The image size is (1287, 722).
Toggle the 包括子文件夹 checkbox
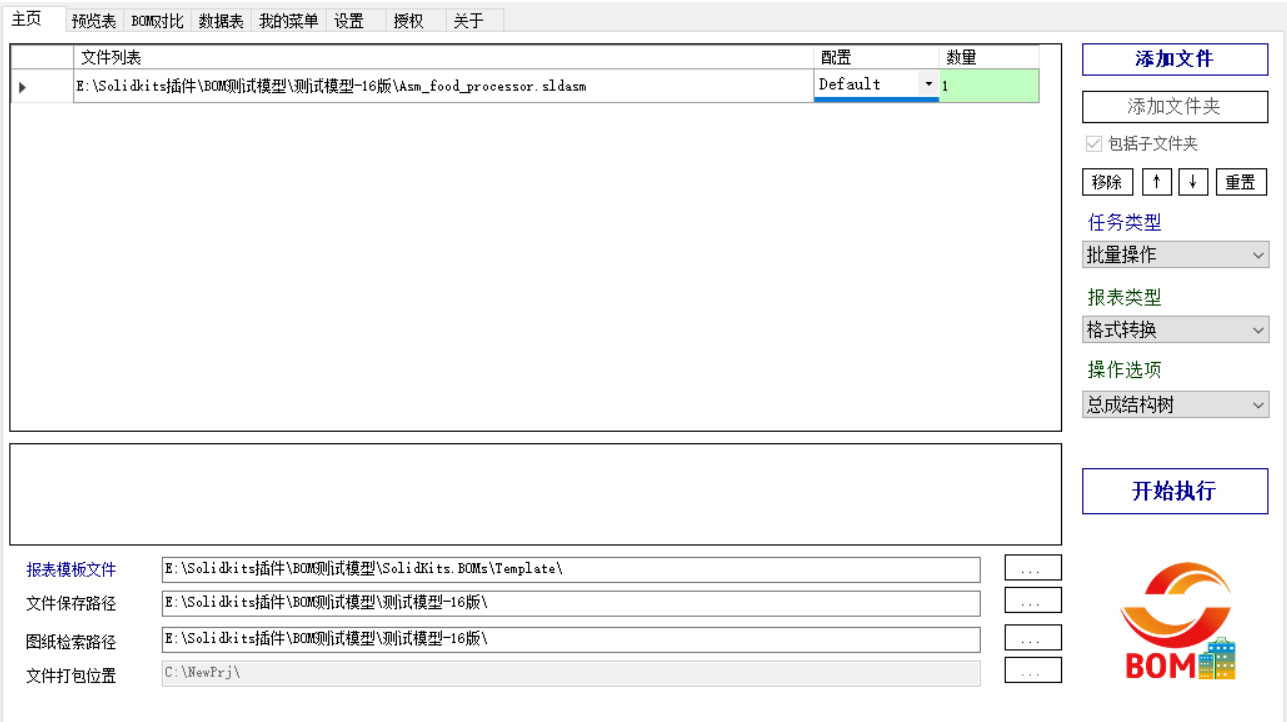(1093, 143)
